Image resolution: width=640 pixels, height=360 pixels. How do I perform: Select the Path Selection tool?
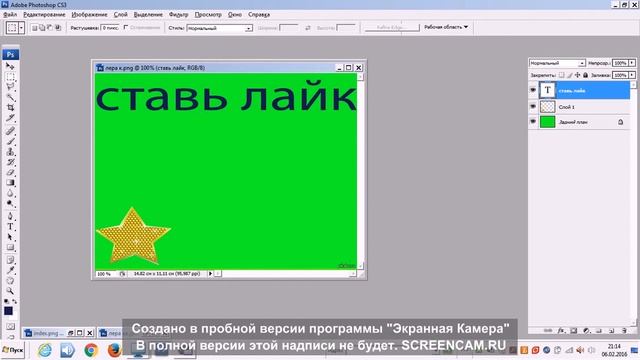click(10, 237)
